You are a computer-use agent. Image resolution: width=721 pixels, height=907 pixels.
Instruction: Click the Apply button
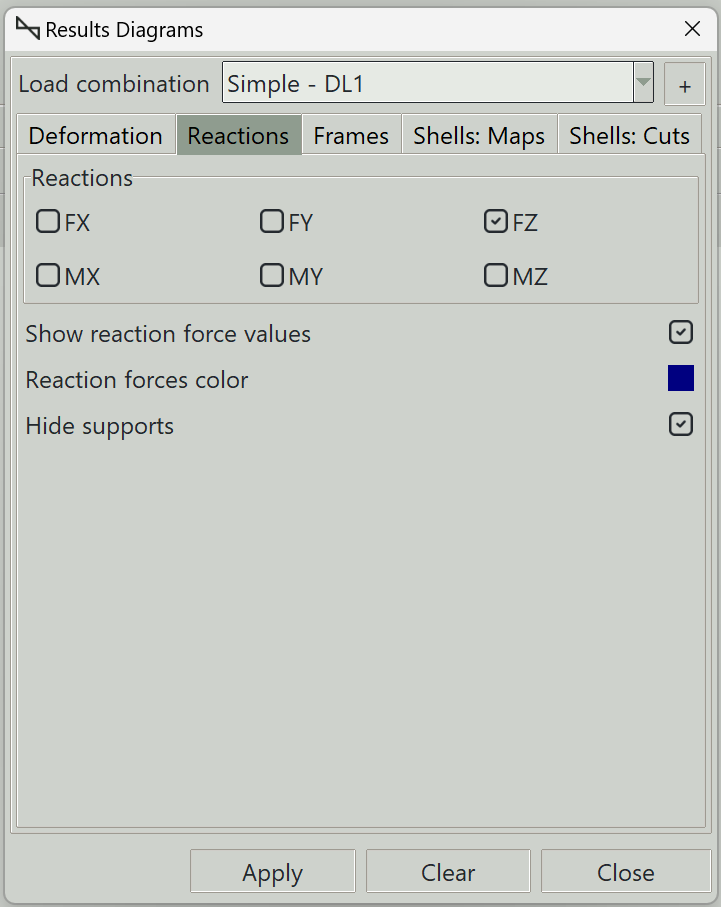pos(273,871)
